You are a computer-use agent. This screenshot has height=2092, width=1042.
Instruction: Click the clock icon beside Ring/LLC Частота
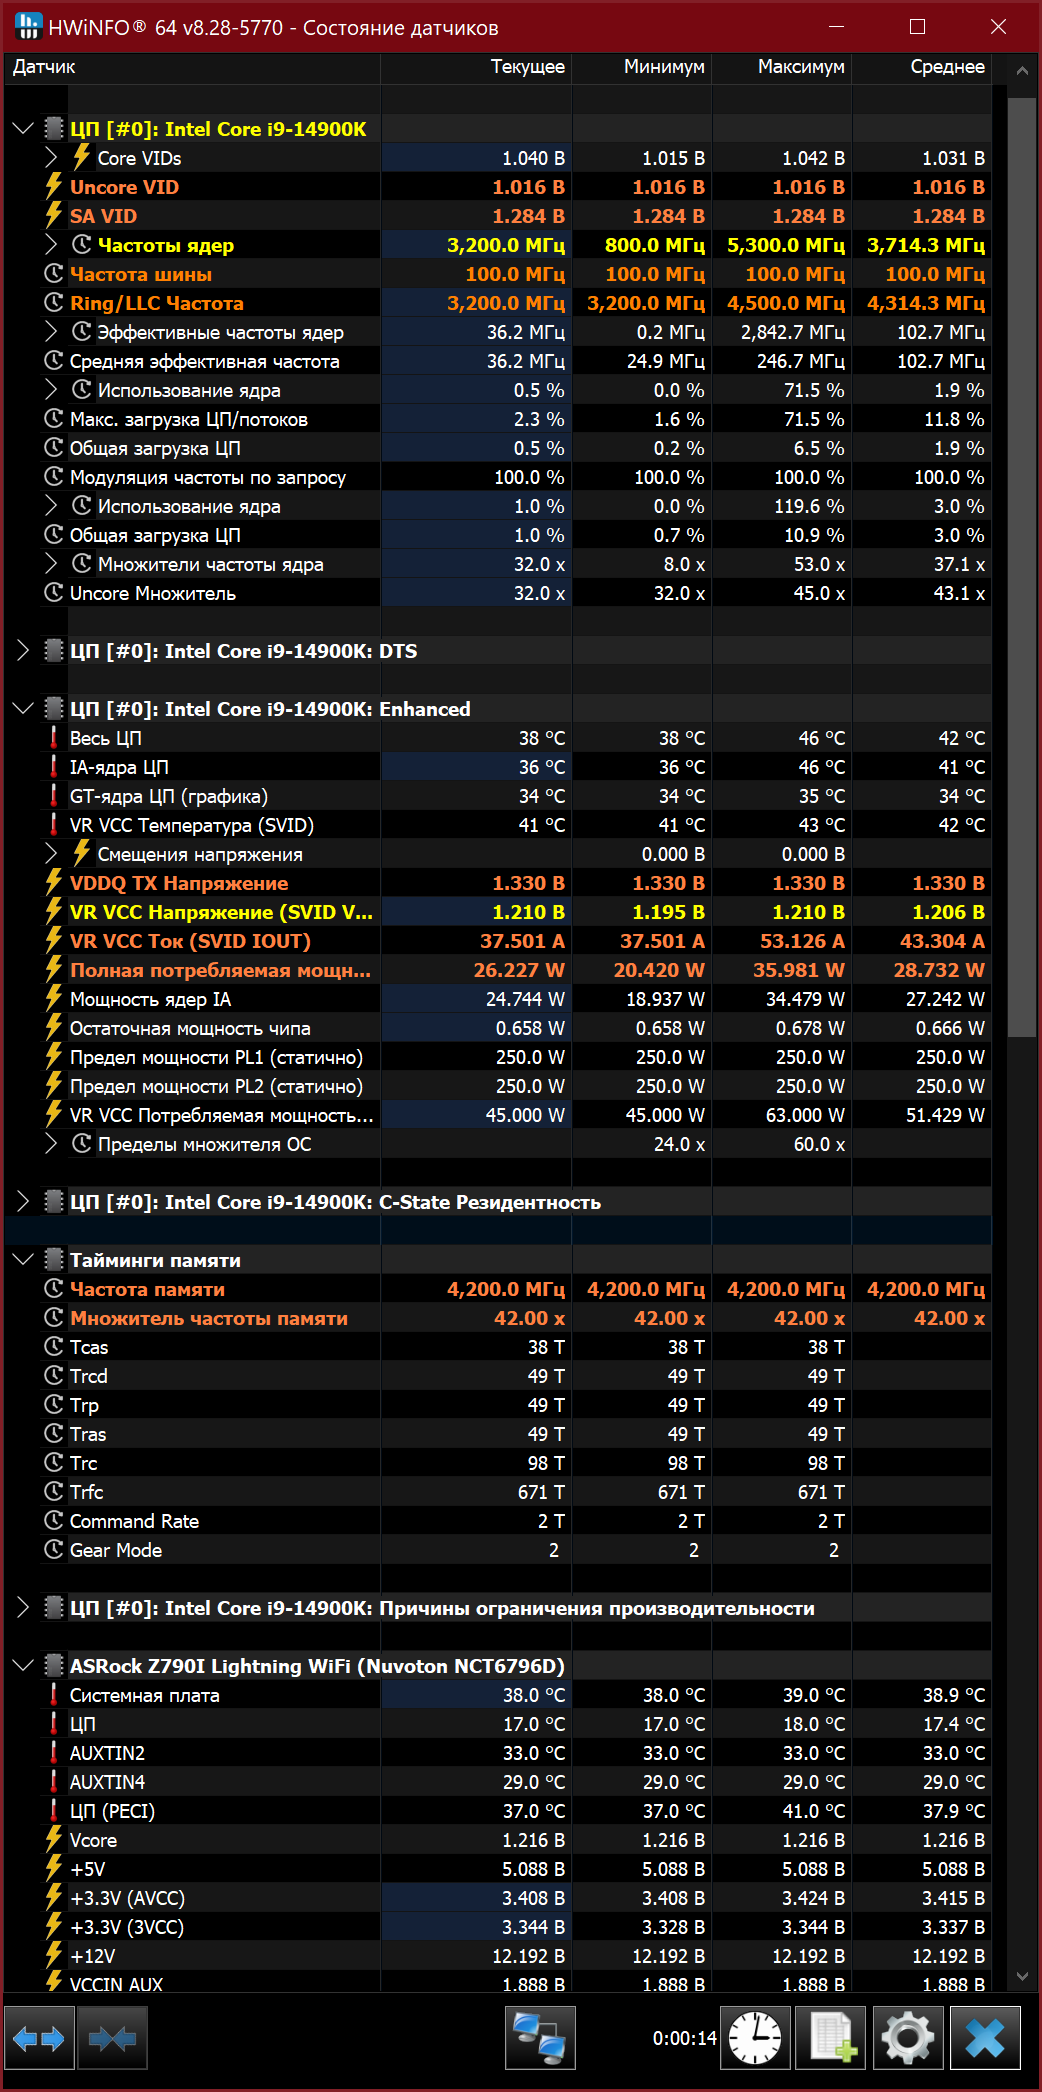54,303
